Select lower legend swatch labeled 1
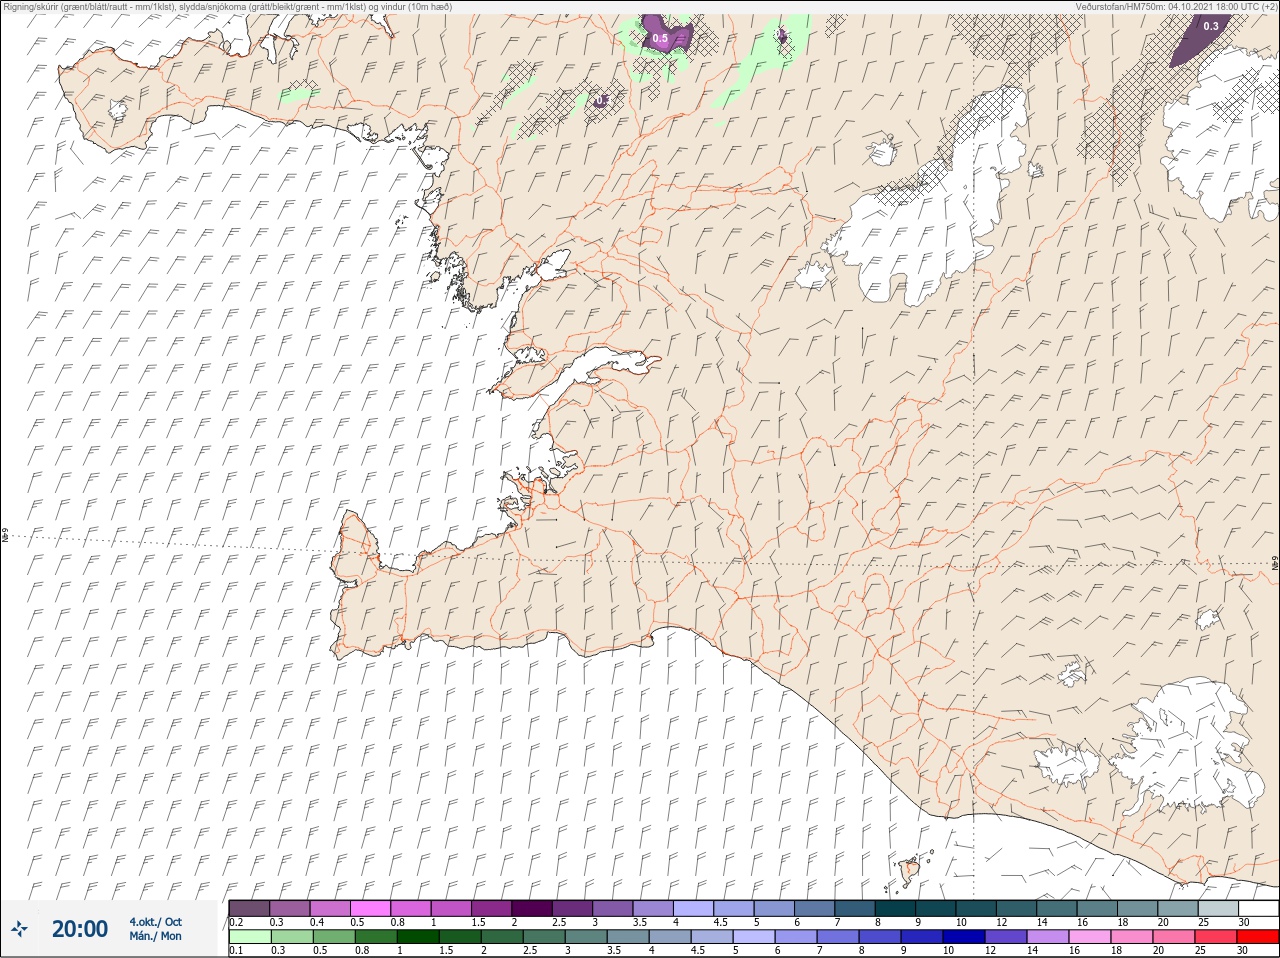Image resolution: width=1280 pixels, height=958 pixels. [x=417, y=937]
